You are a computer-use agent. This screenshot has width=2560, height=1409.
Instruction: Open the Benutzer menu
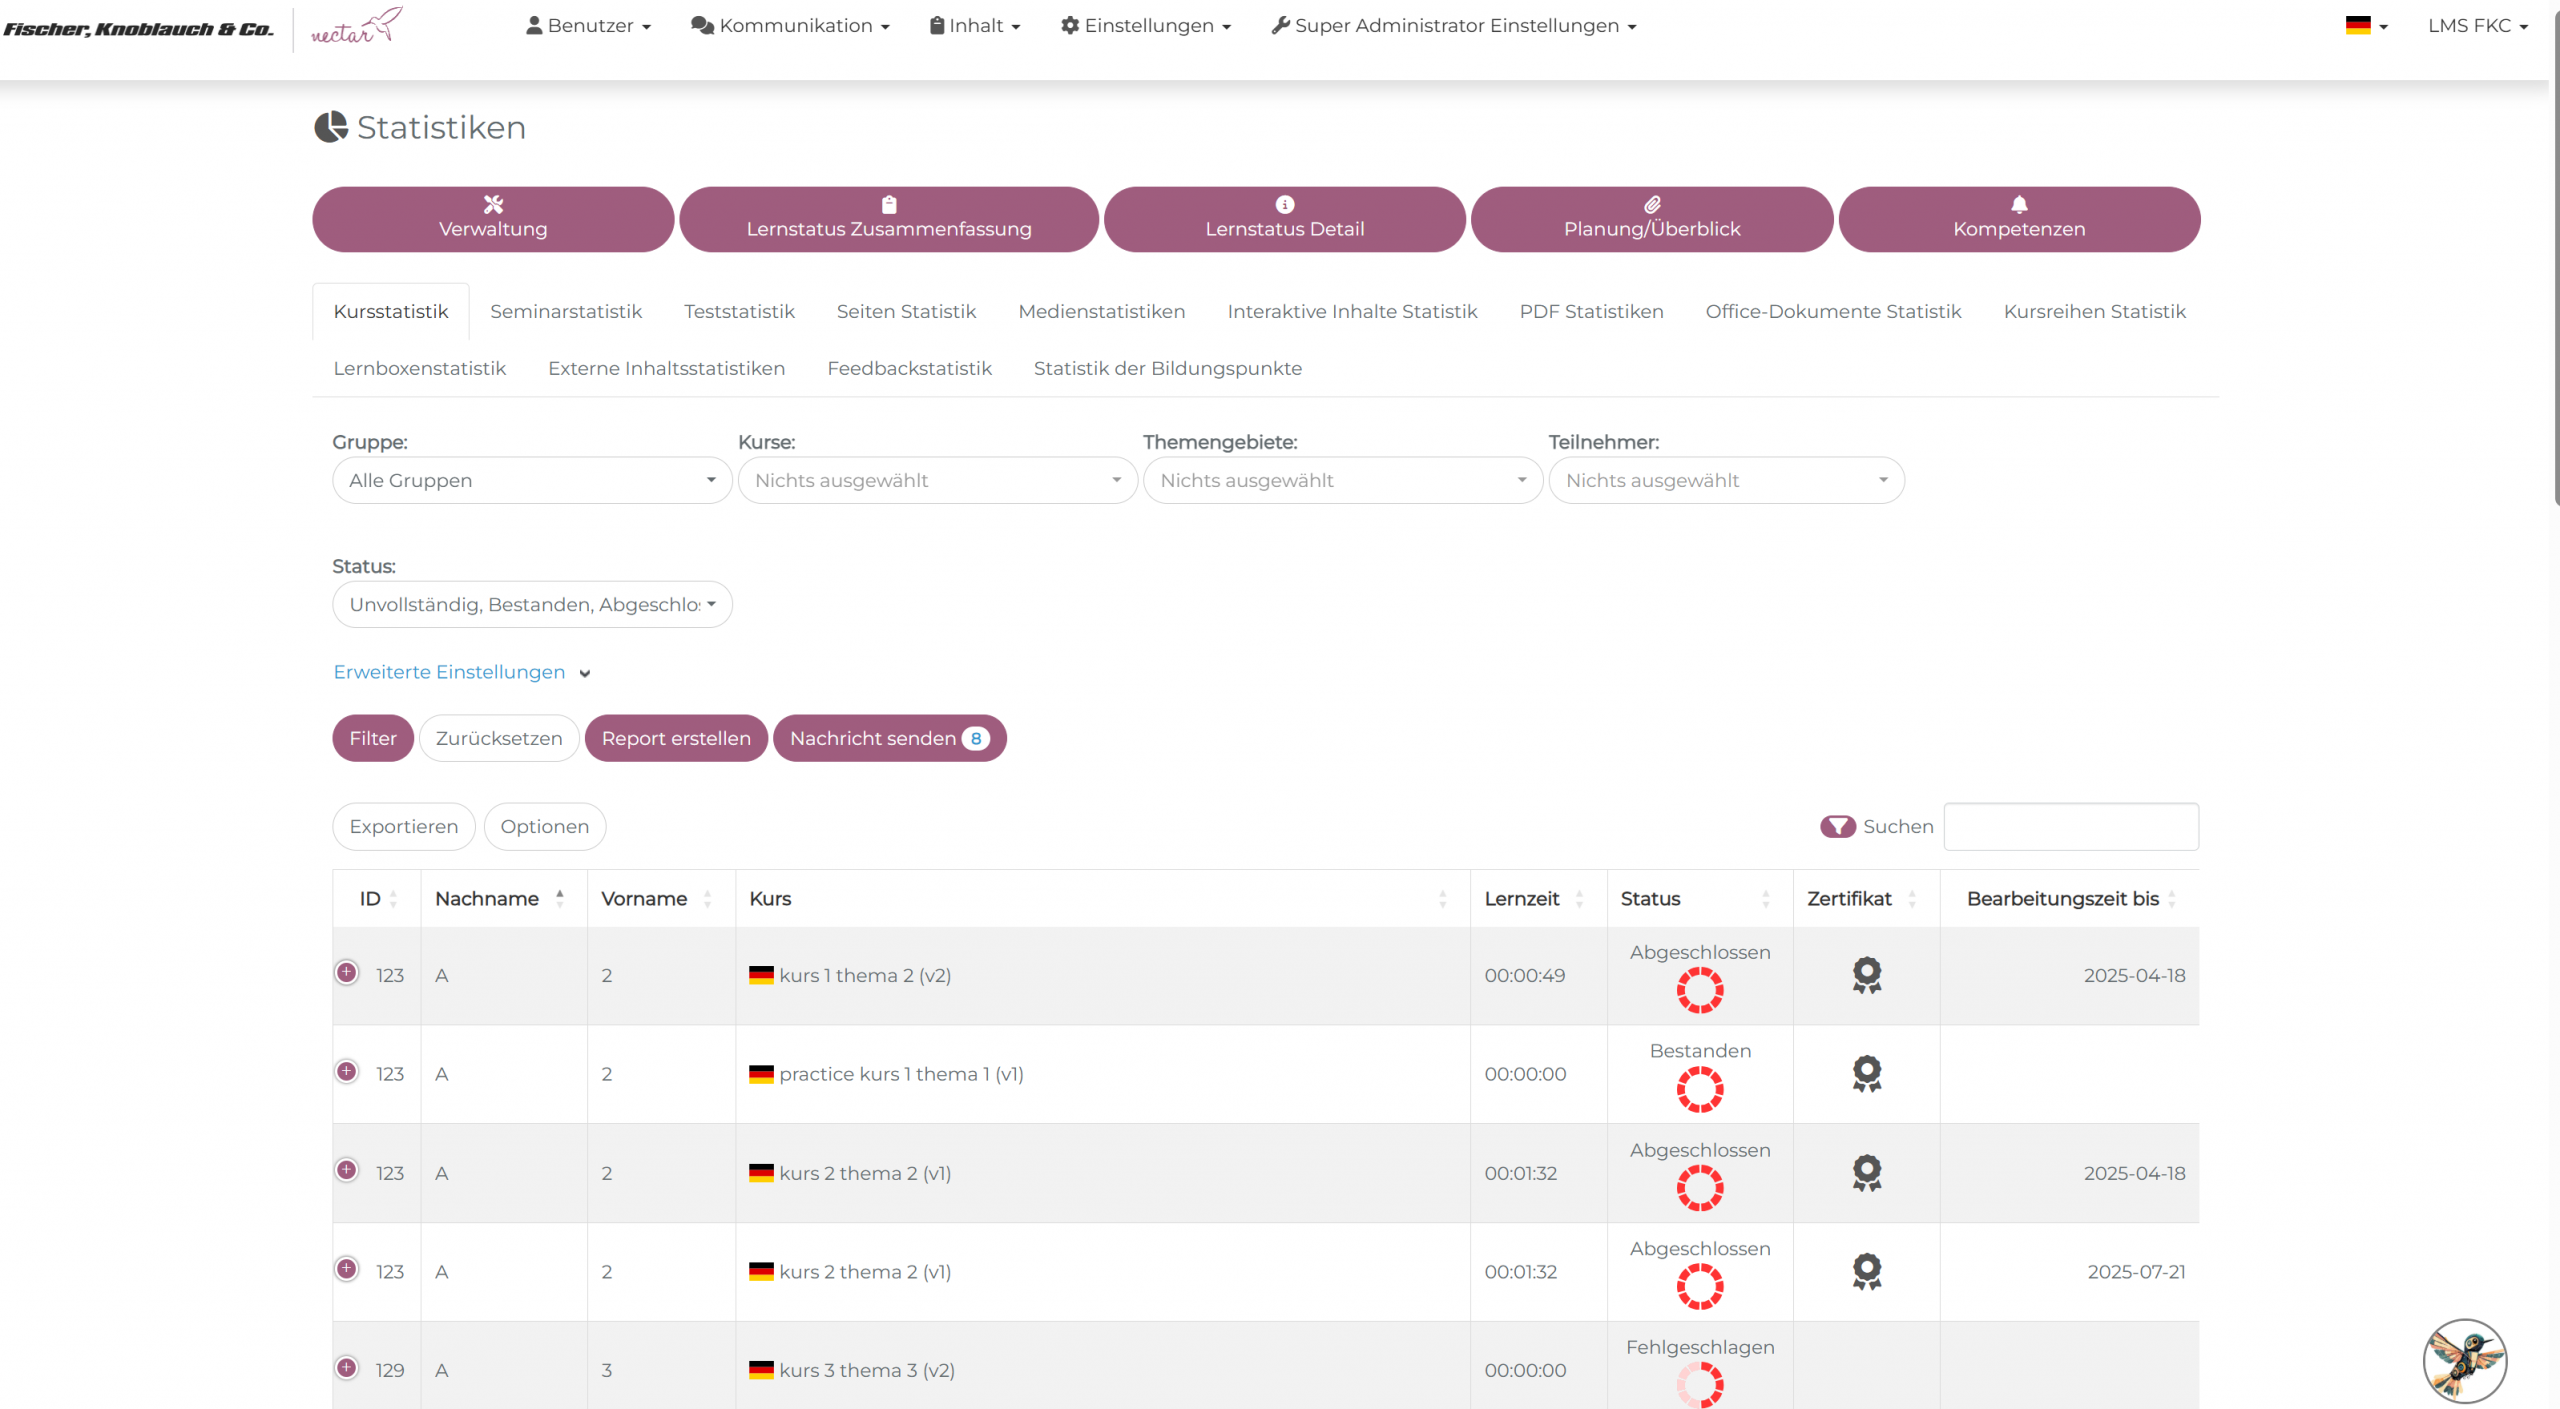[x=589, y=26]
